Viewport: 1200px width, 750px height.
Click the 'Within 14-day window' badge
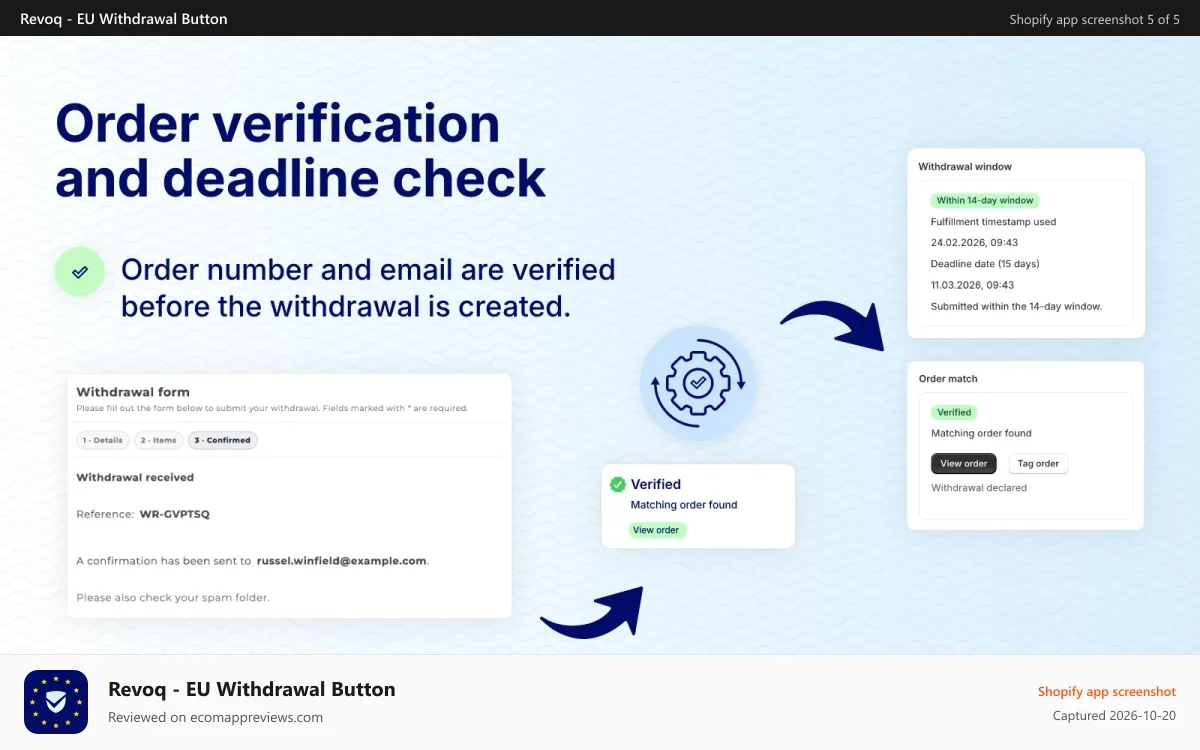(x=985, y=200)
